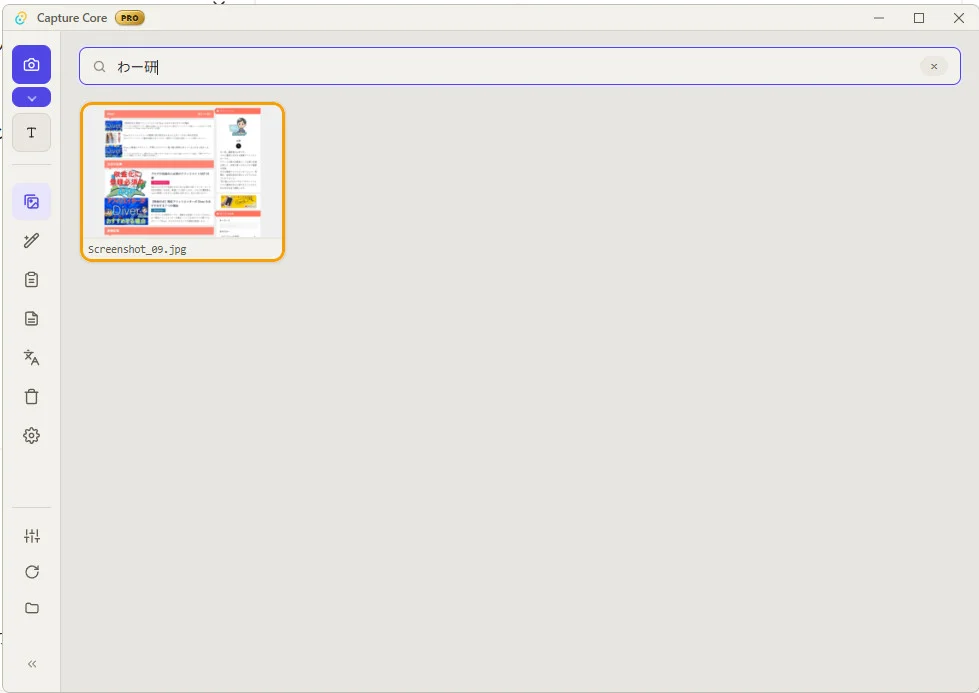This screenshot has width=979, height=693.
Task: Click the refresh icon in sidebar
Action: coord(32,572)
